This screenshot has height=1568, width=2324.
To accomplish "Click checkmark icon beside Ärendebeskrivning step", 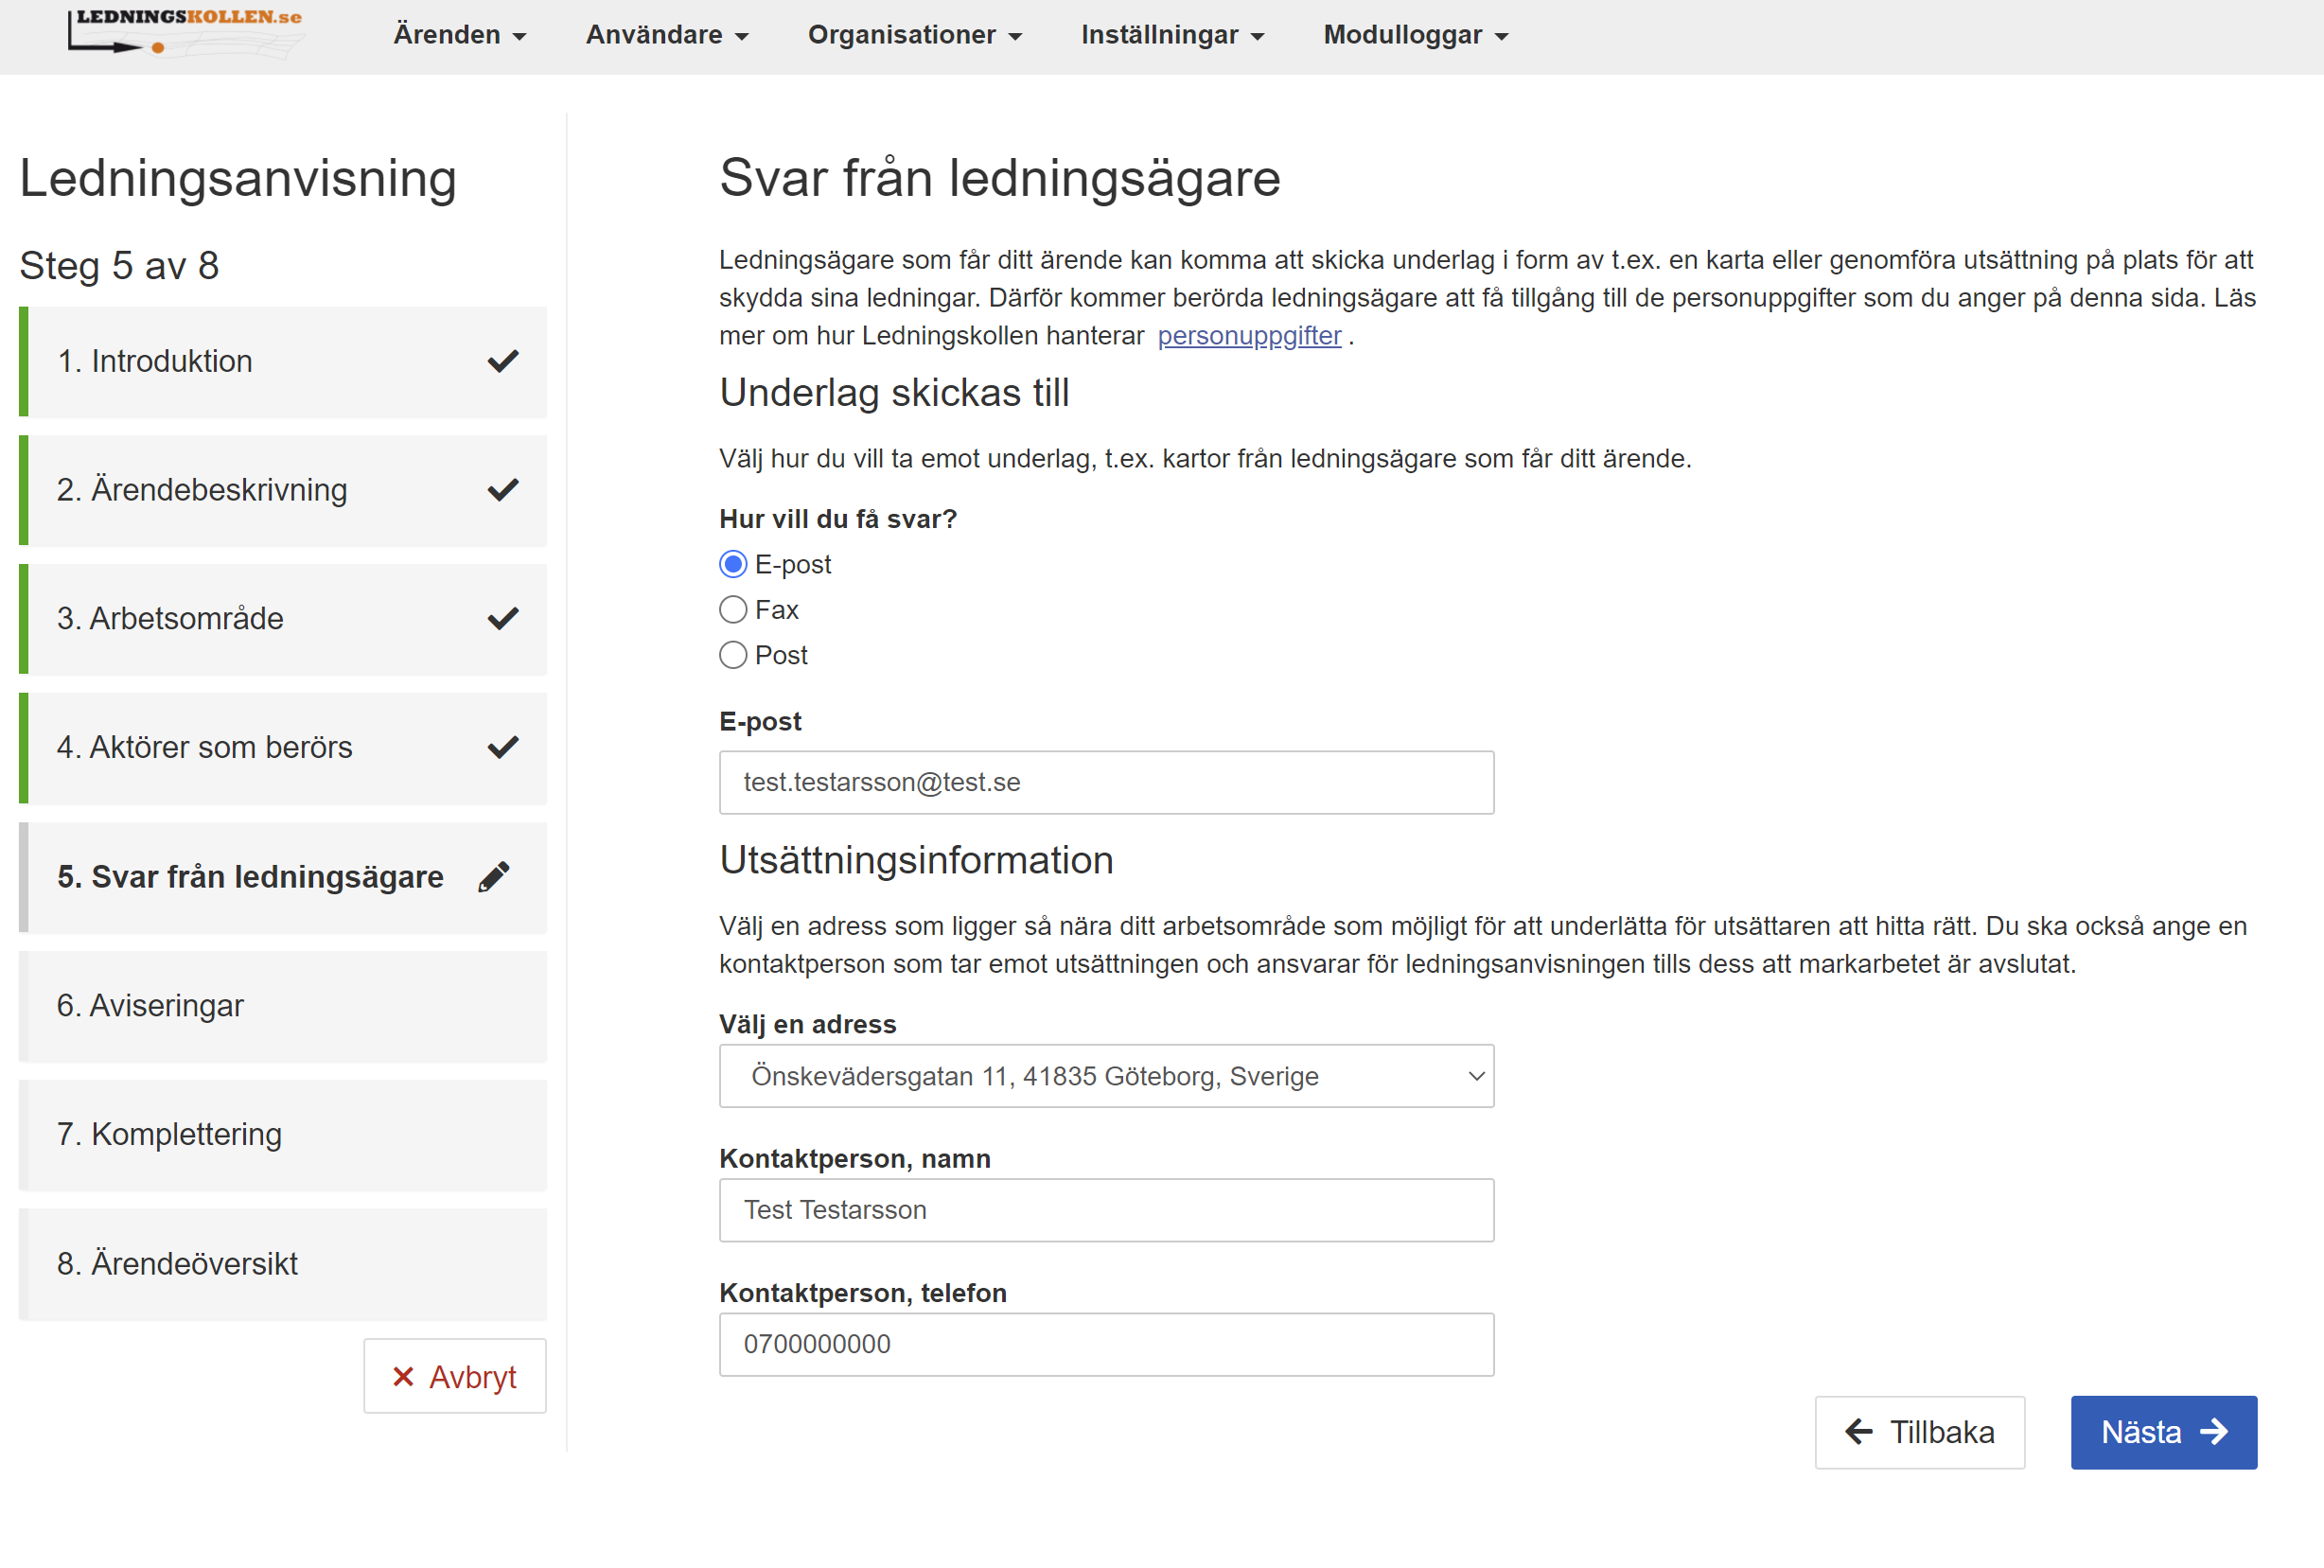I will [503, 490].
